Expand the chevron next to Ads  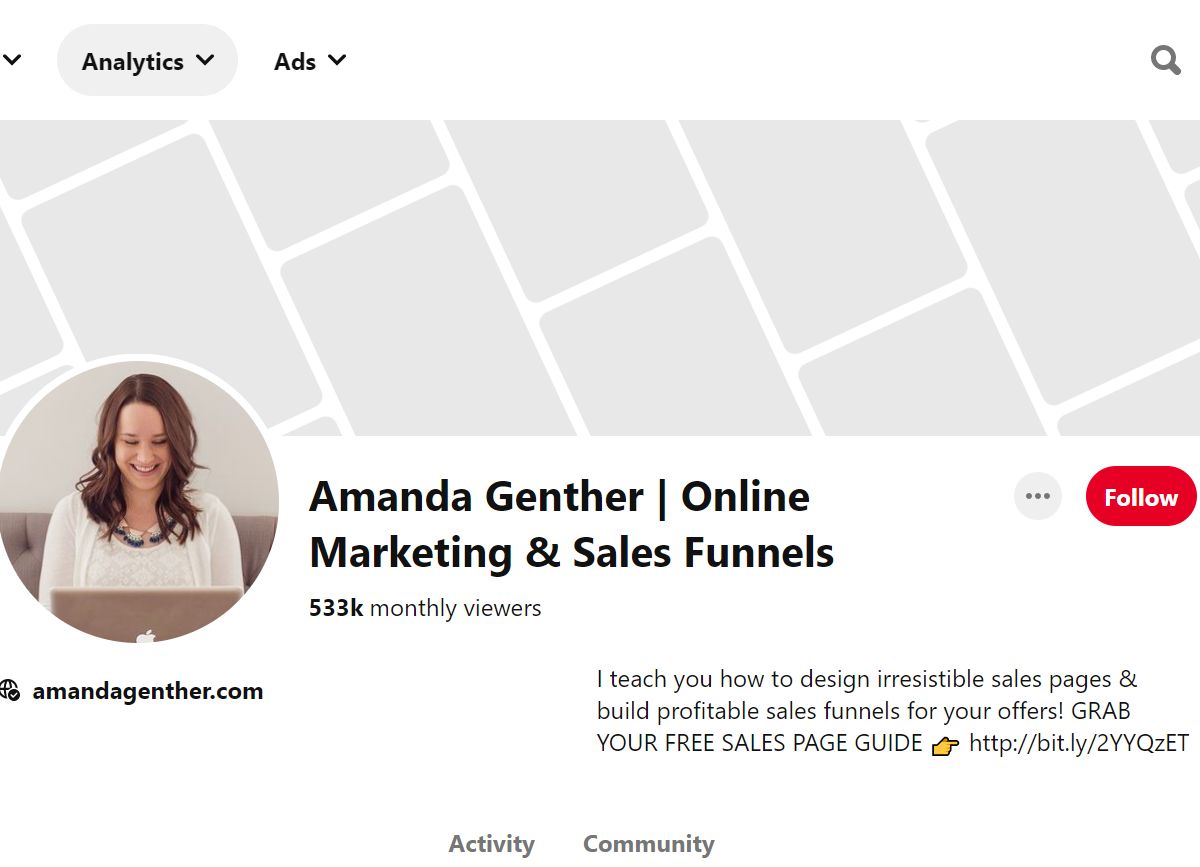pyautogui.click(x=337, y=60)
